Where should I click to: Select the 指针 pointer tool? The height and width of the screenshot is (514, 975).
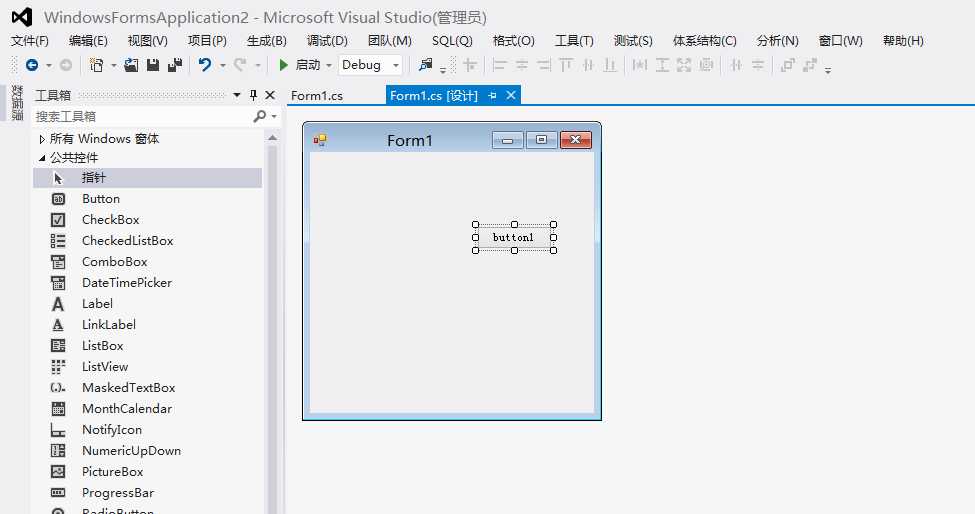click(147, 178)
